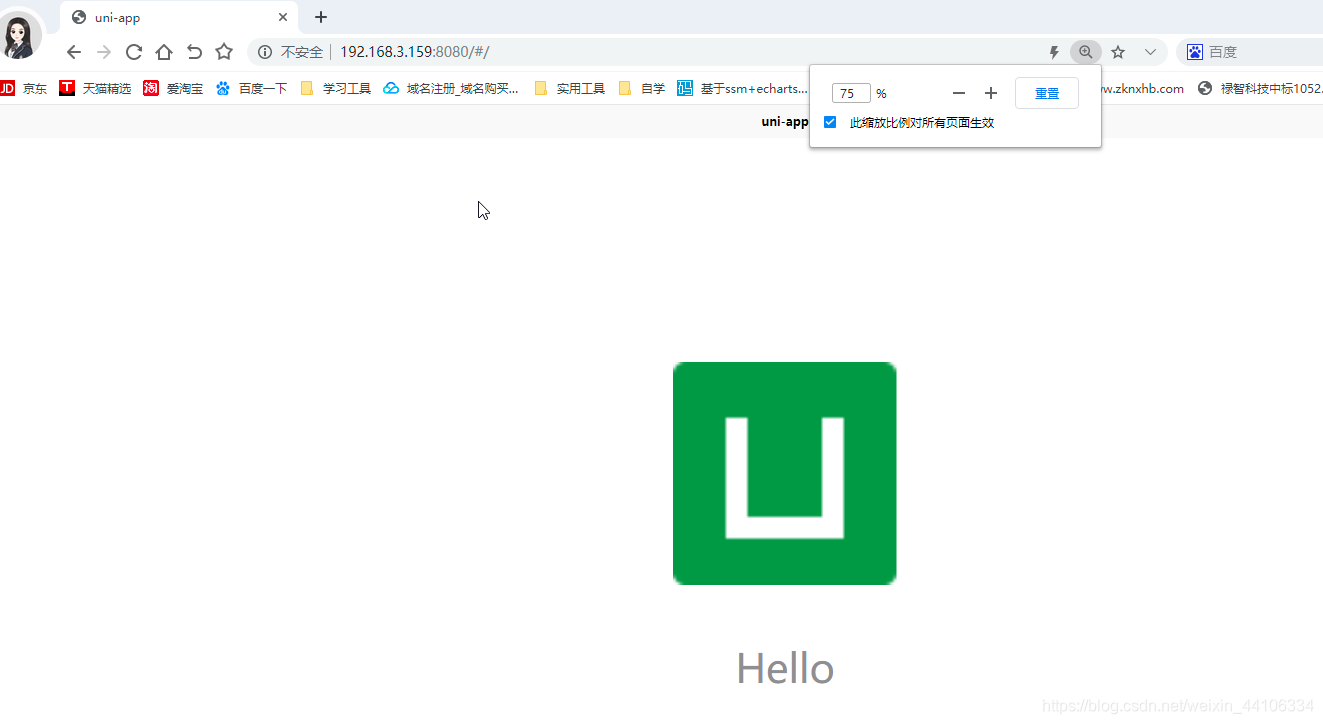Open the home page icon
Screen dimensions: 1323x724
(164, 52)
